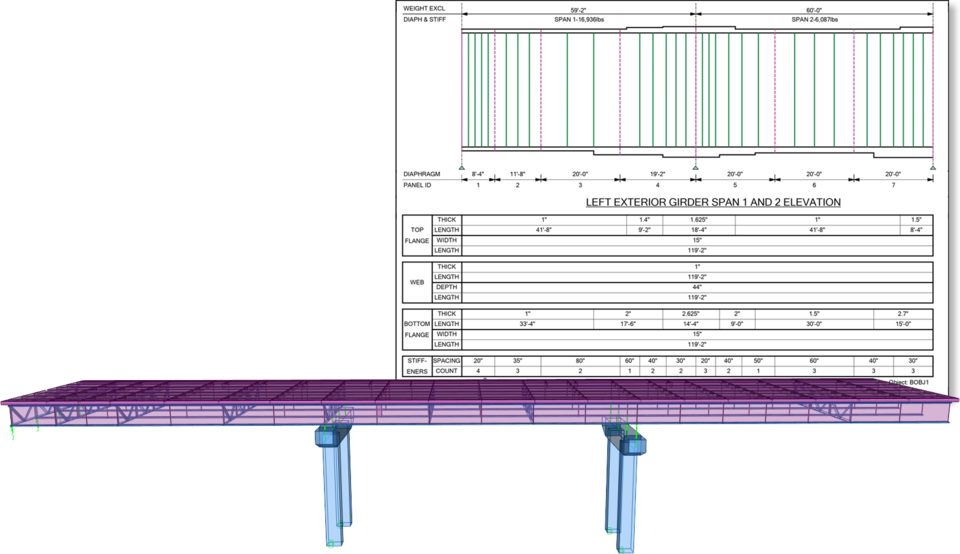
Task: Click the left abutment support triangle symbol
Action: [461, 167]
